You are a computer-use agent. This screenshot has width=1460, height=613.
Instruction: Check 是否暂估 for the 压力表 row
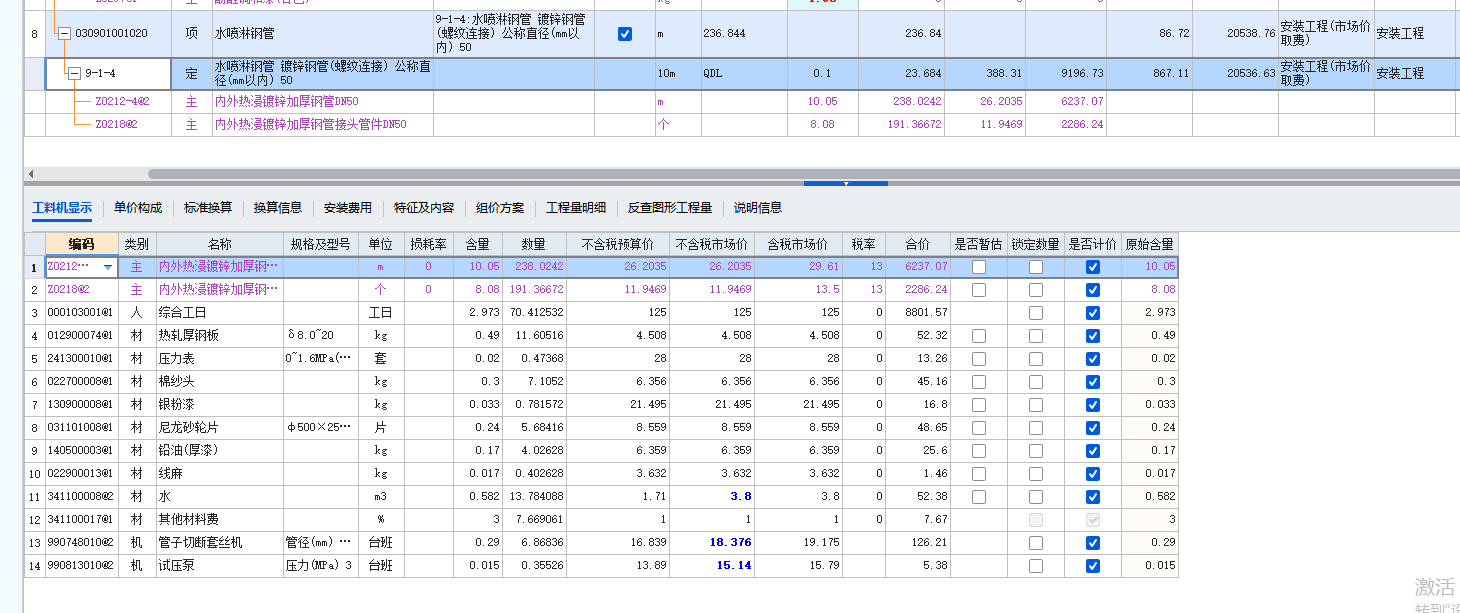pos(978,358)
